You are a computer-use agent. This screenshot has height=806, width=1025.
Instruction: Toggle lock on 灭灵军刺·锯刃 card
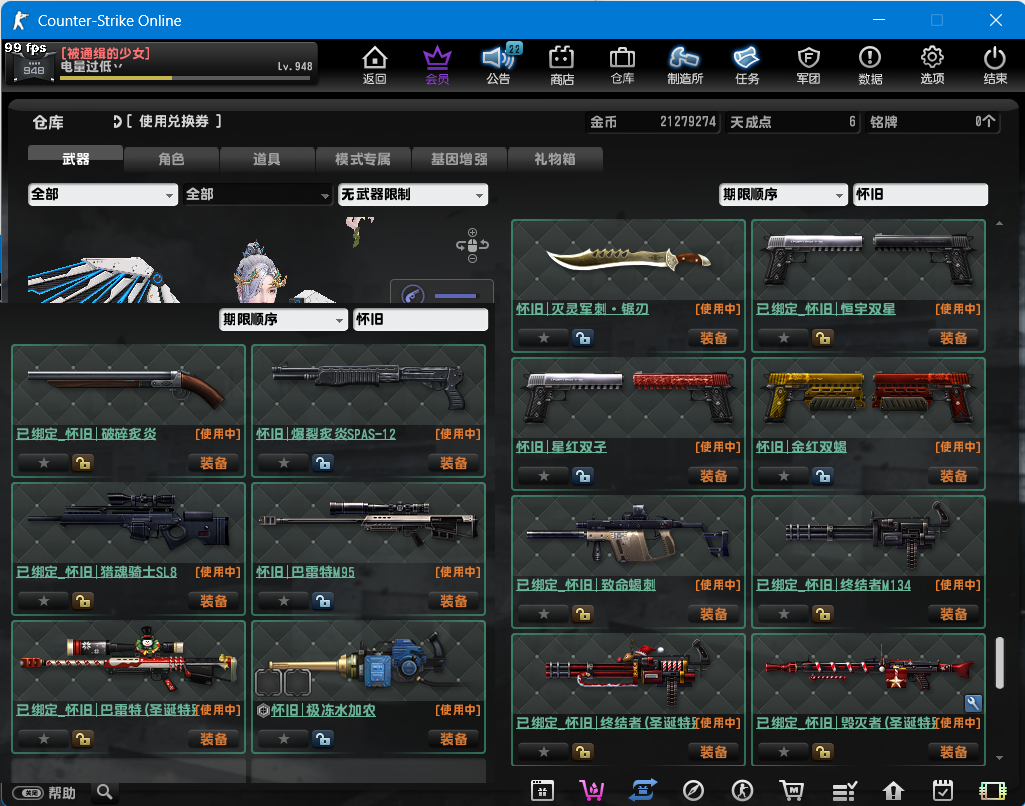(x=583, y=338)
